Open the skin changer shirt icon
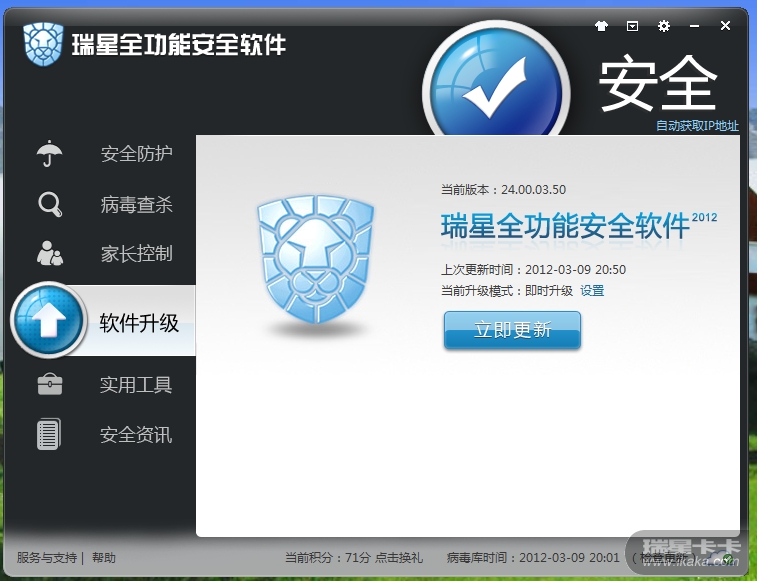This screenshot has width=757, height=581. [x=601, y=26]
